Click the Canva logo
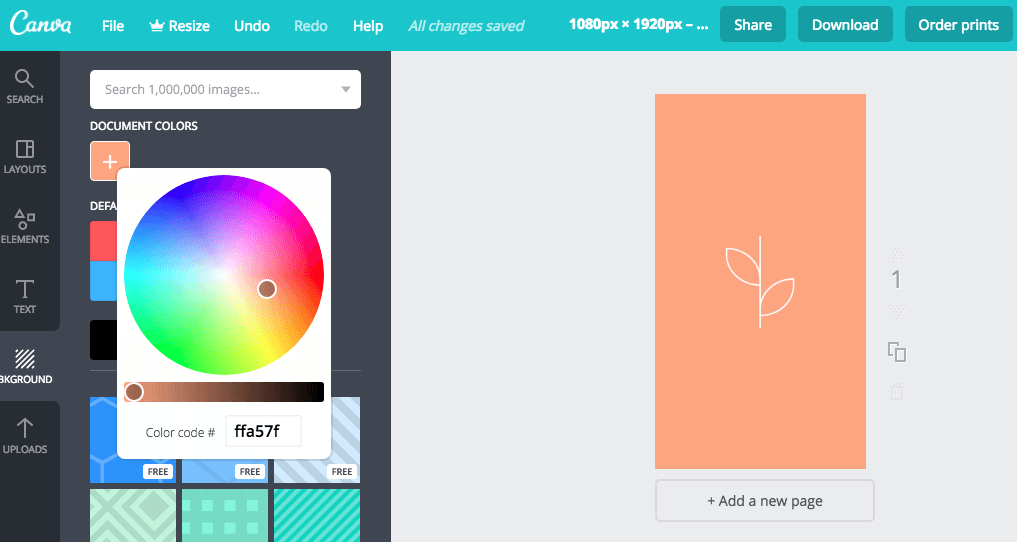The width and height of the screenshot is (1017, 542). tap(40, 25)
